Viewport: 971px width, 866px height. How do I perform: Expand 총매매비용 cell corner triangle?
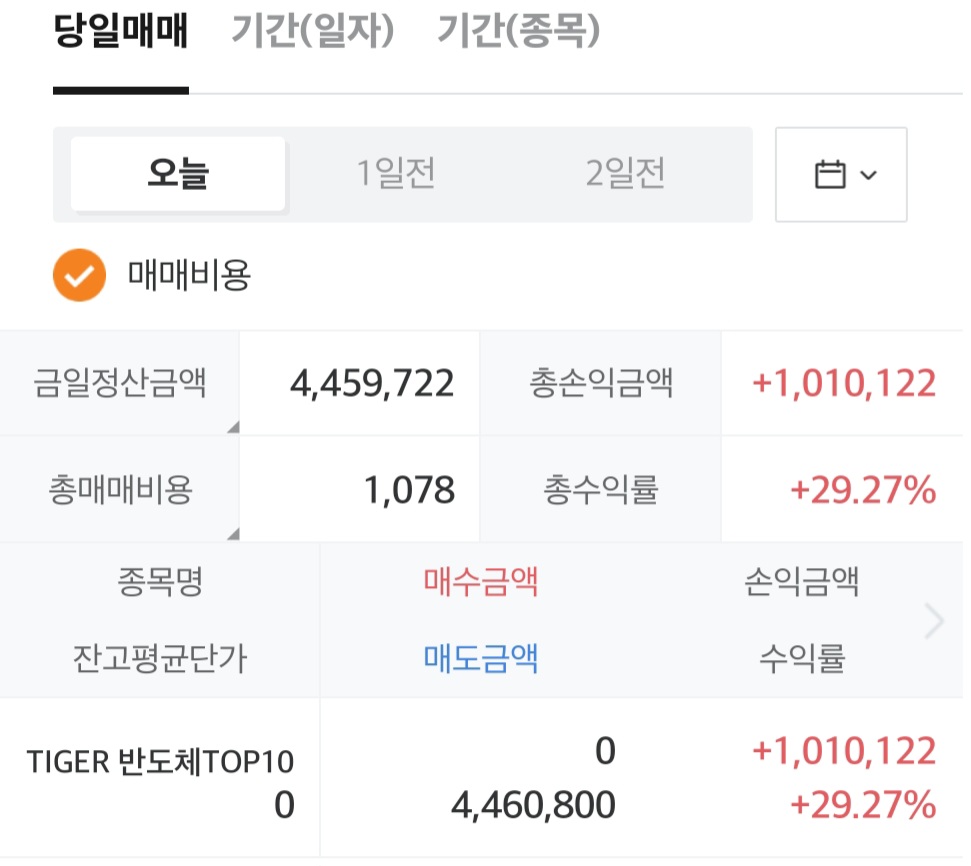pos(233,533)
